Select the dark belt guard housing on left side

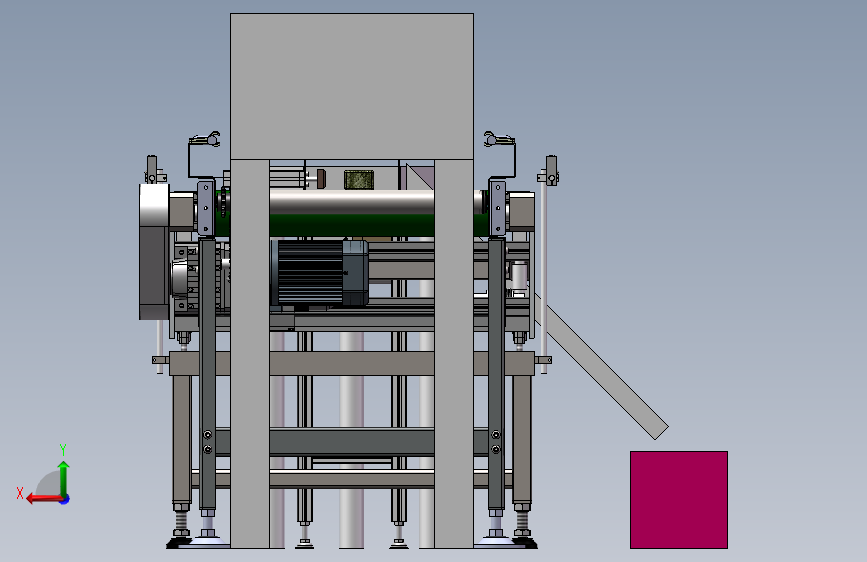154,252
